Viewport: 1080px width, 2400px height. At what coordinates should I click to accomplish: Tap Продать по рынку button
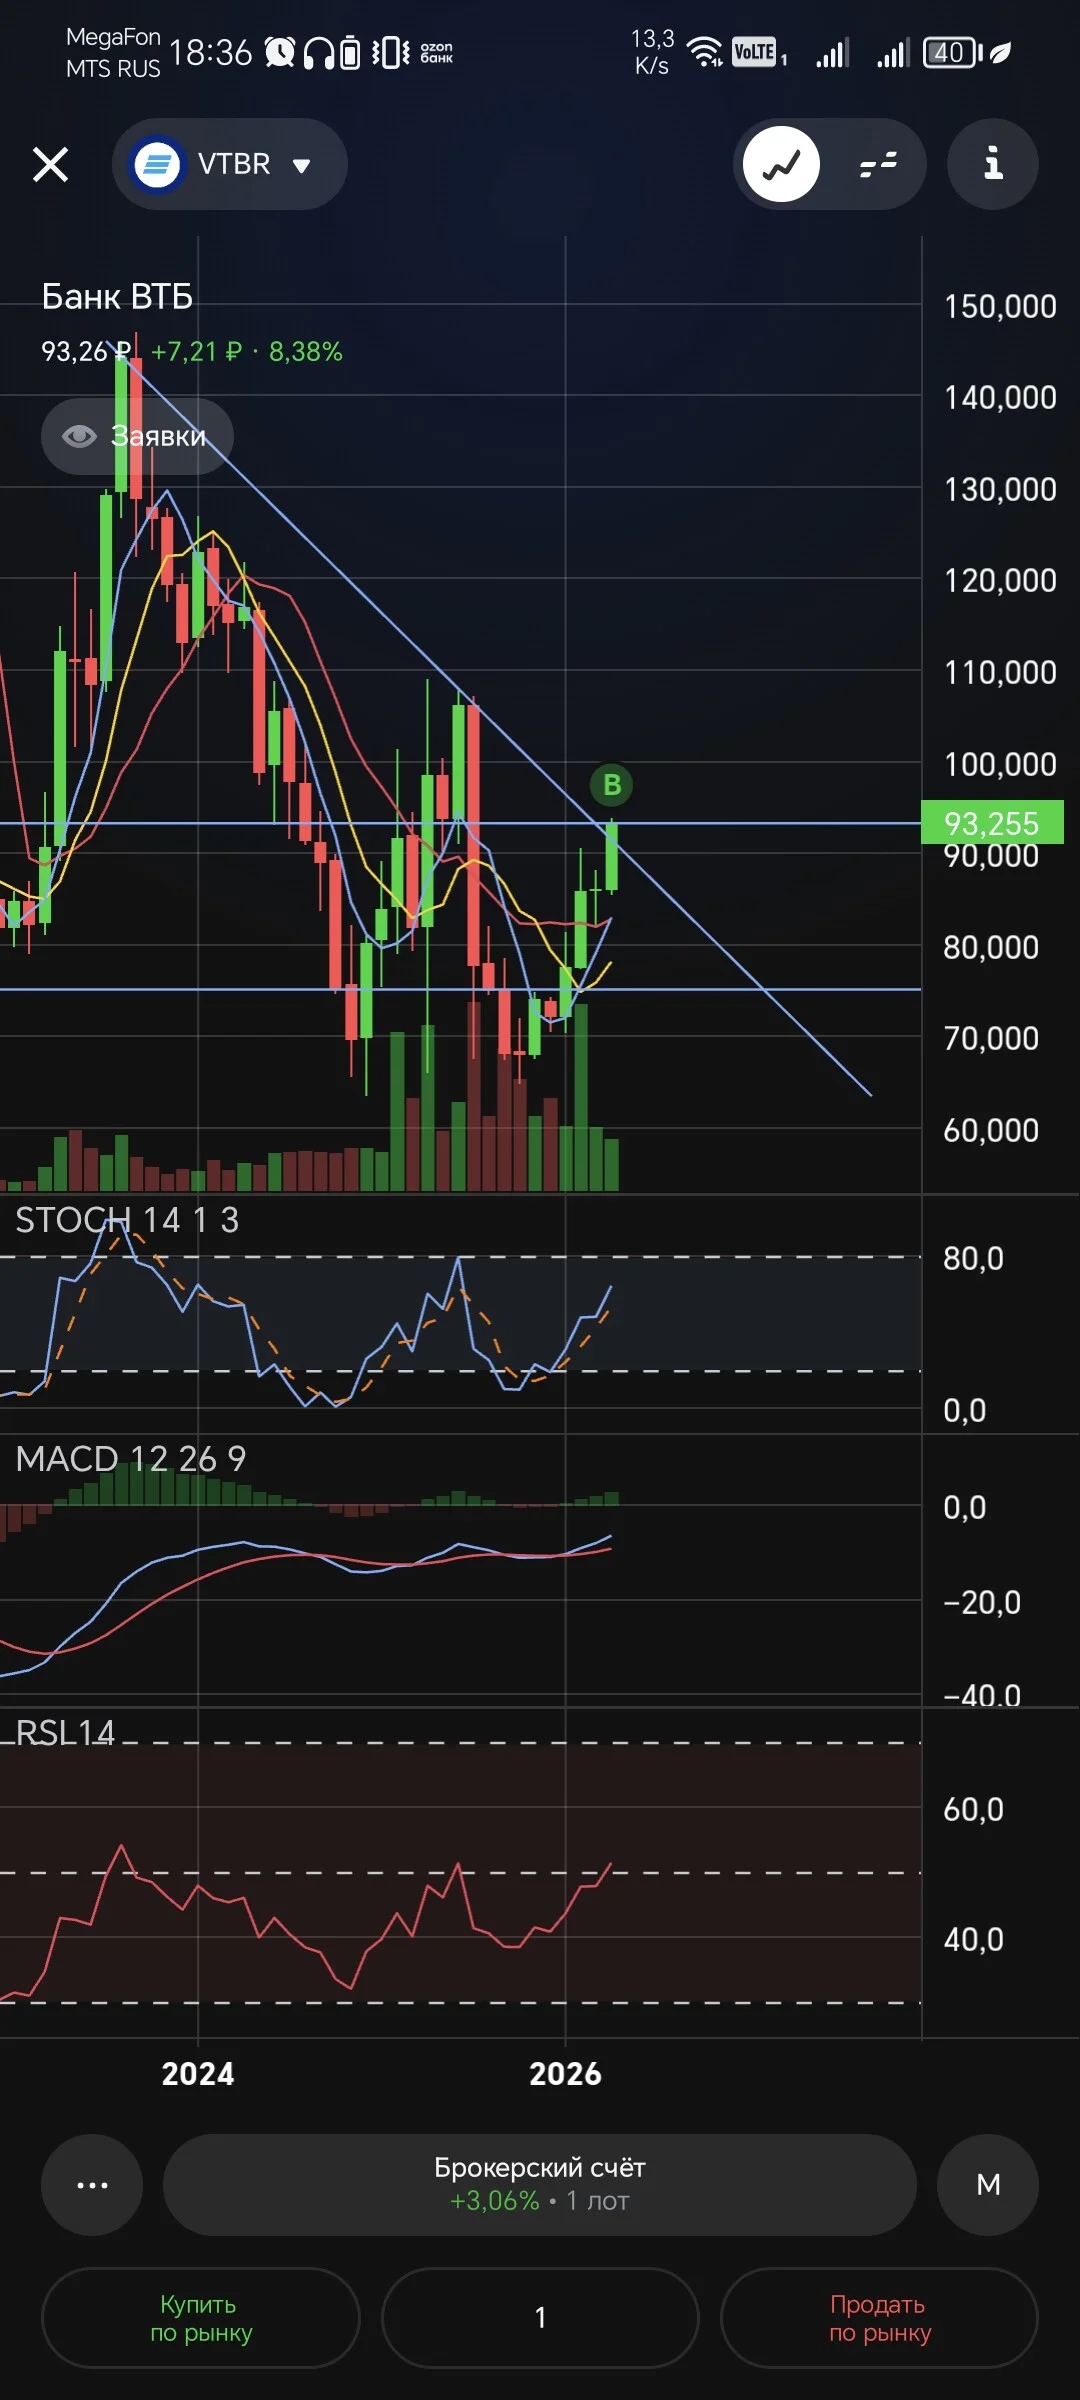point(880,2318)
